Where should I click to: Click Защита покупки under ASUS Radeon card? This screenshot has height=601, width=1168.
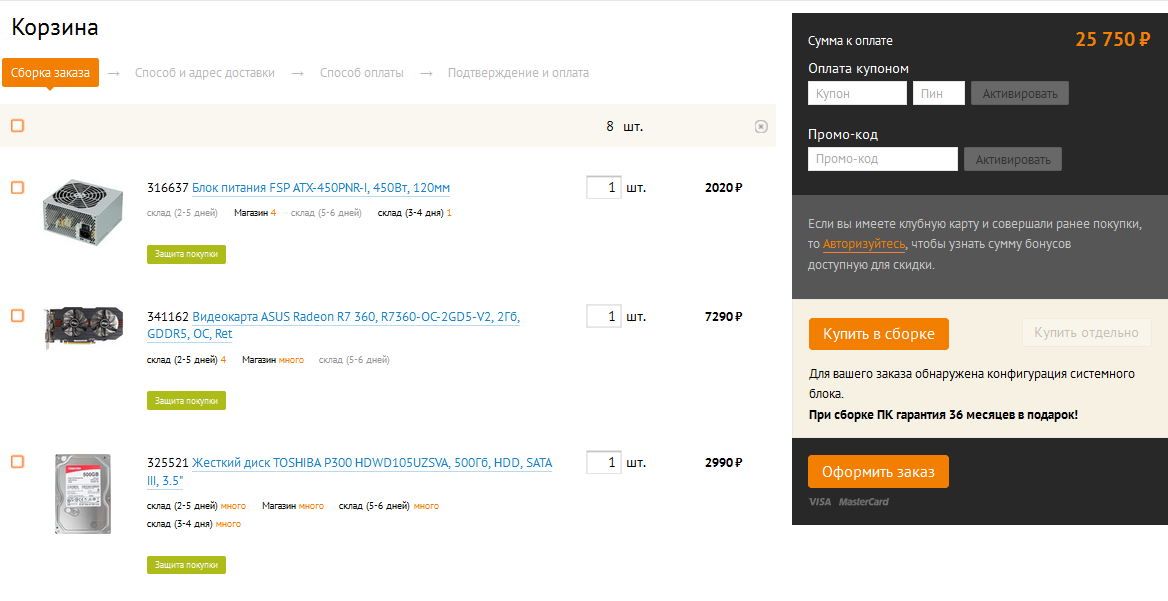(186, 401)
